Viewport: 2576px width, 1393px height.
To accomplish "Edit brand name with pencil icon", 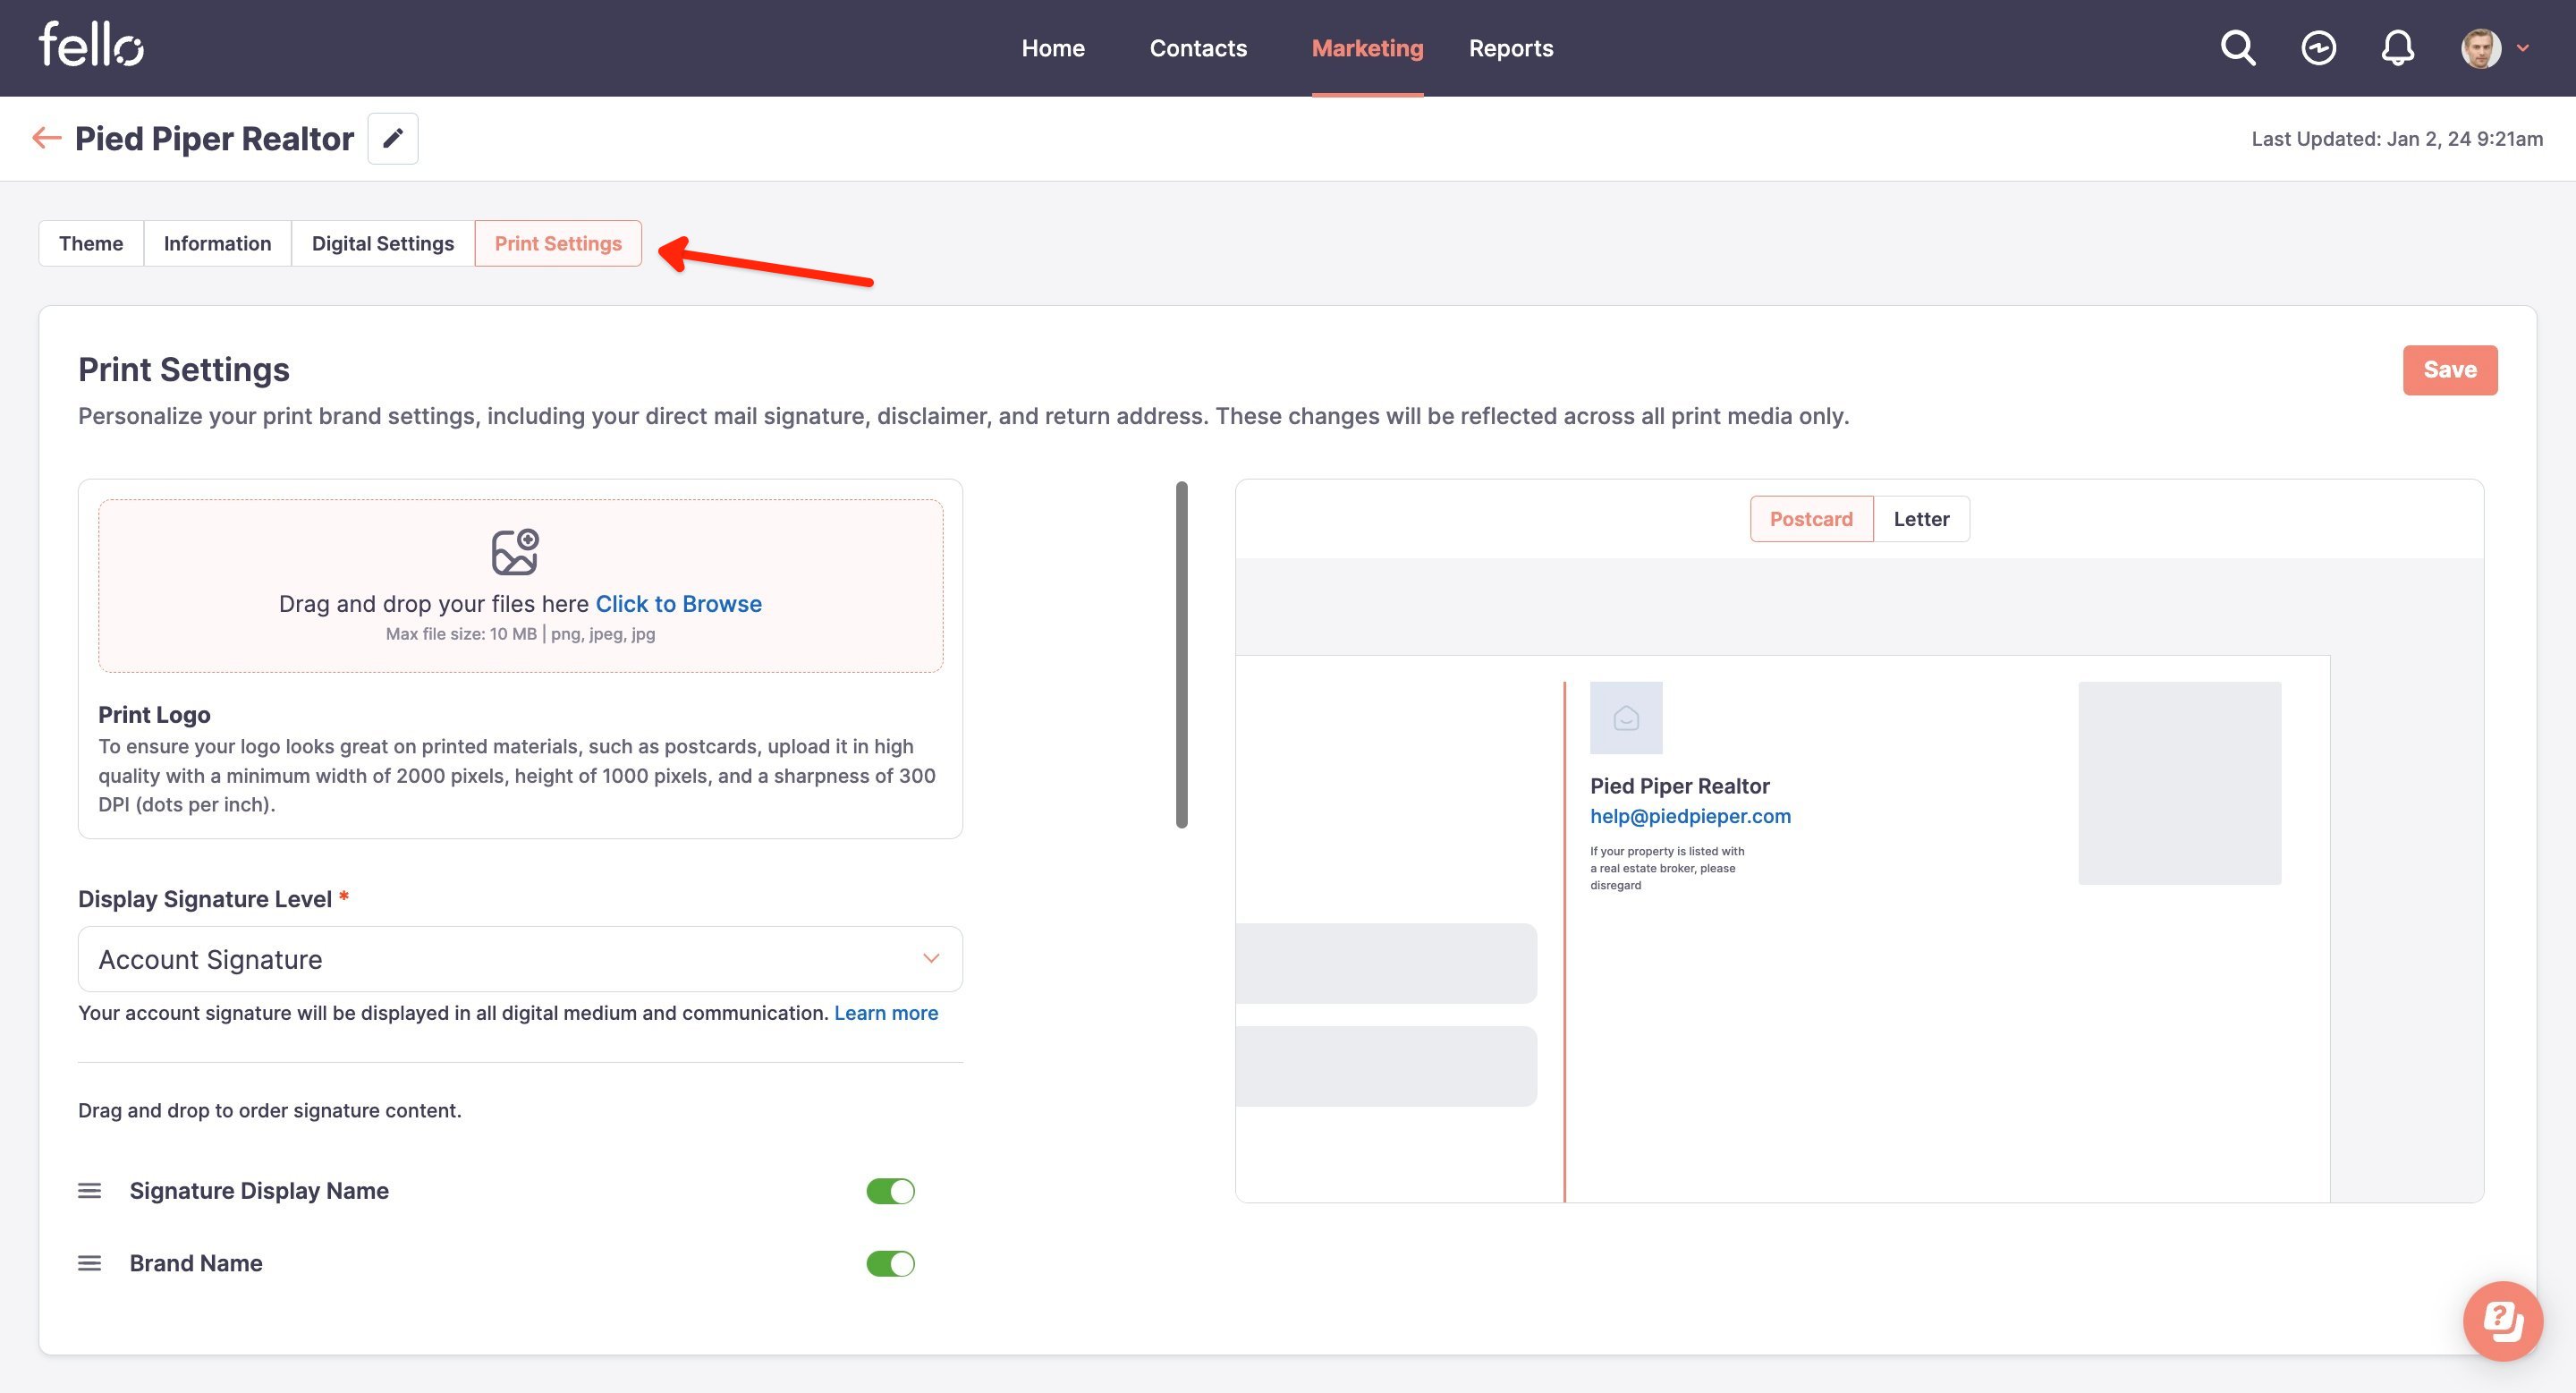I will coord(393,138).
